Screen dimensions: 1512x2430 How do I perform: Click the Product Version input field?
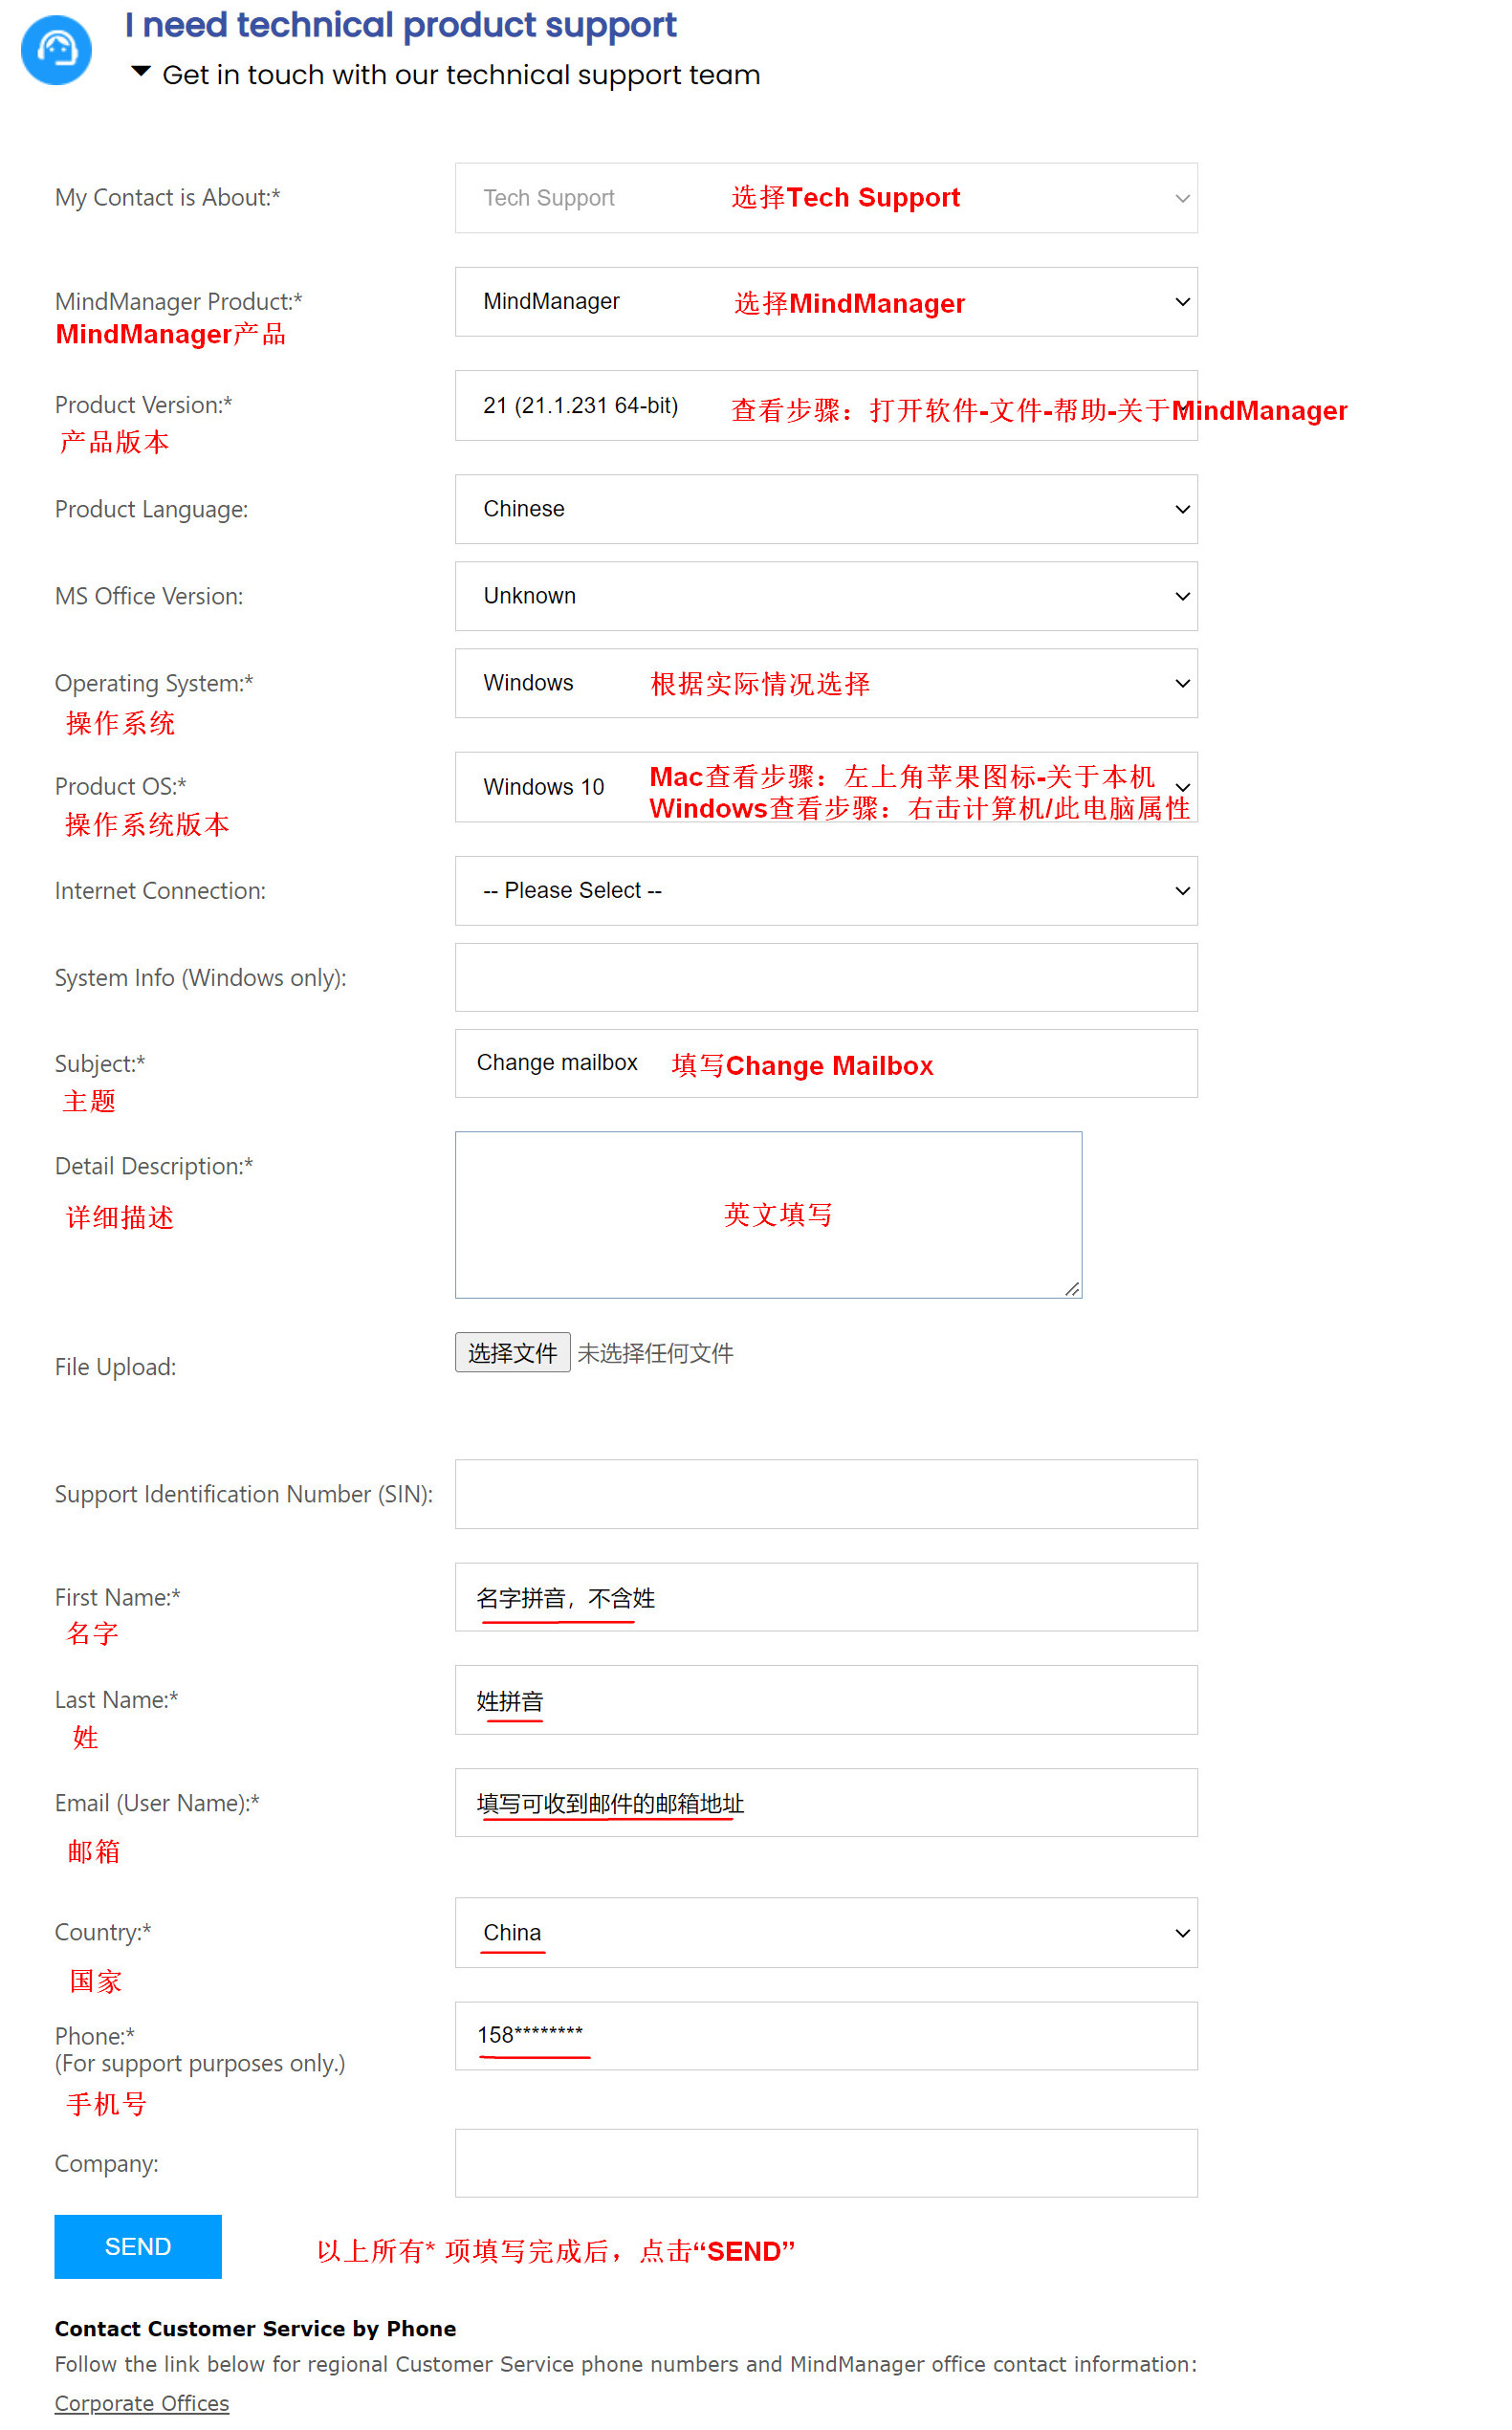pyautogui.click(x=825, y=406)
